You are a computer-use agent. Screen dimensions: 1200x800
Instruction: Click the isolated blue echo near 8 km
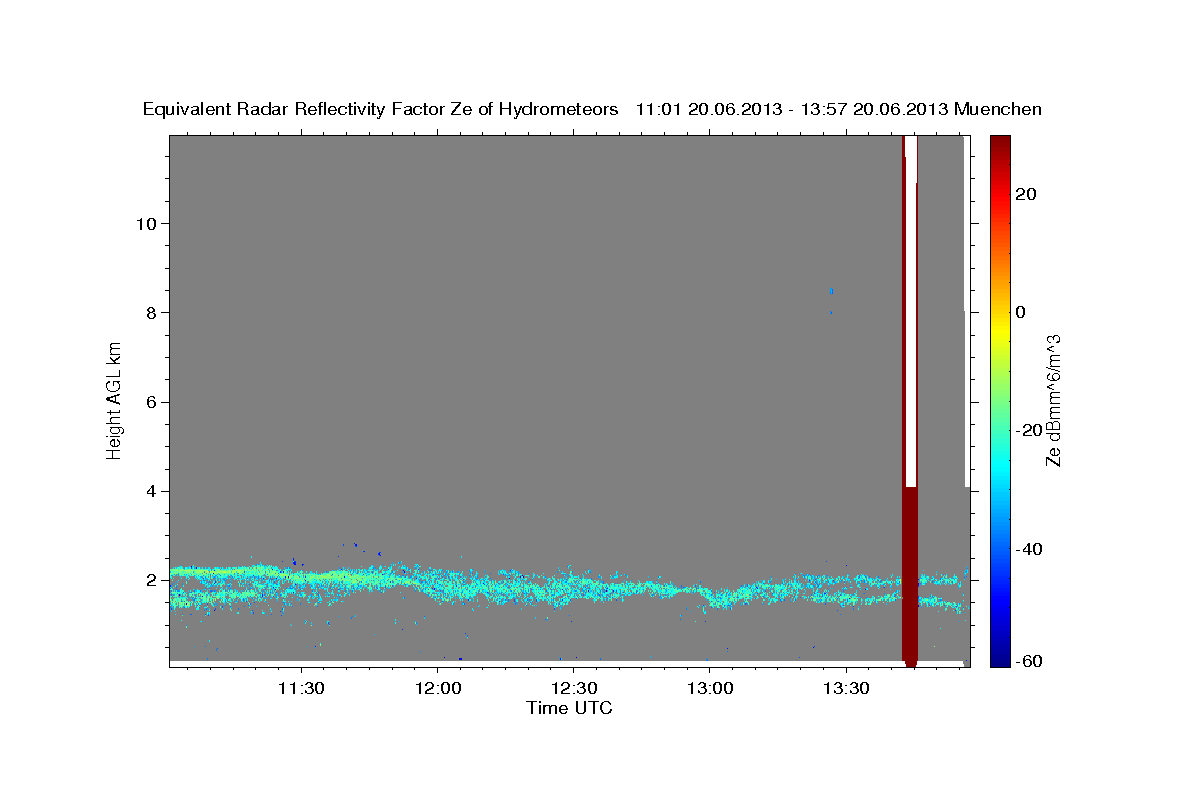click(x=831, y=291)
